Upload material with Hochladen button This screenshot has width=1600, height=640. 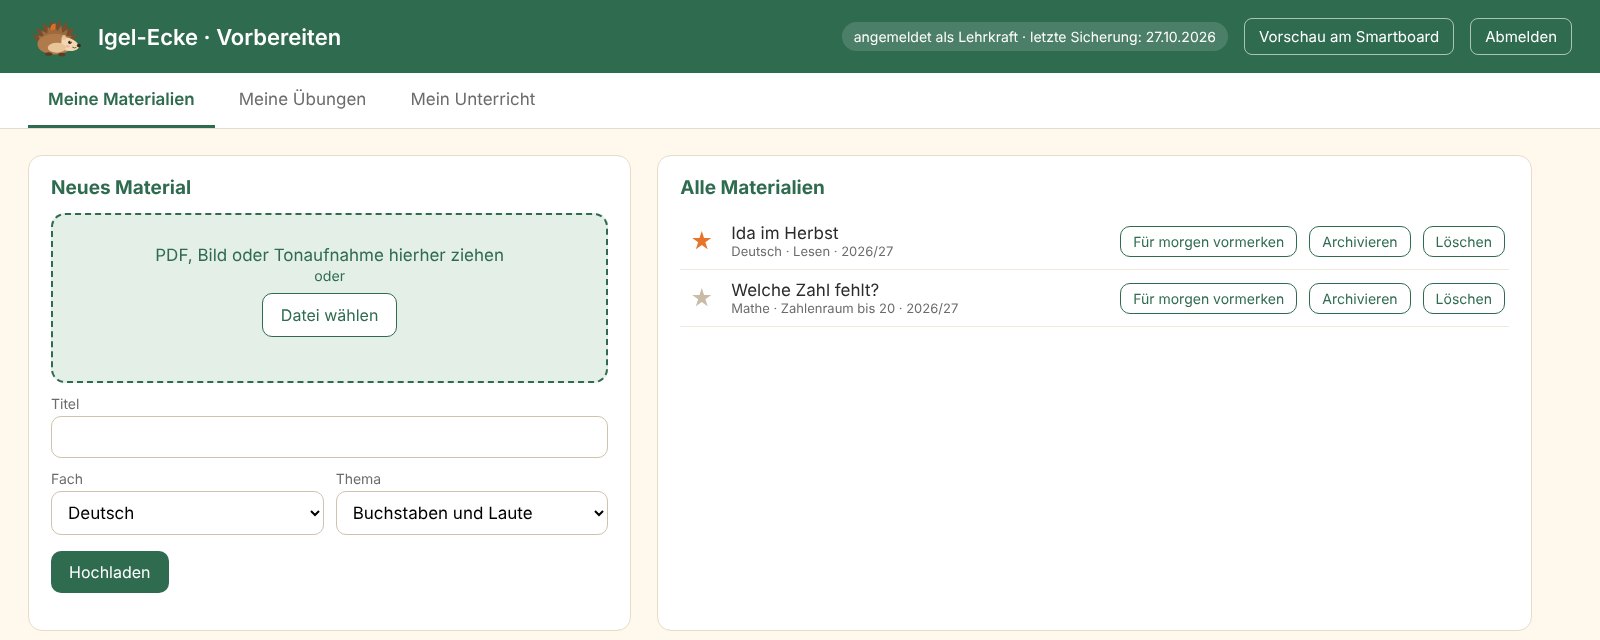(110, 572)
